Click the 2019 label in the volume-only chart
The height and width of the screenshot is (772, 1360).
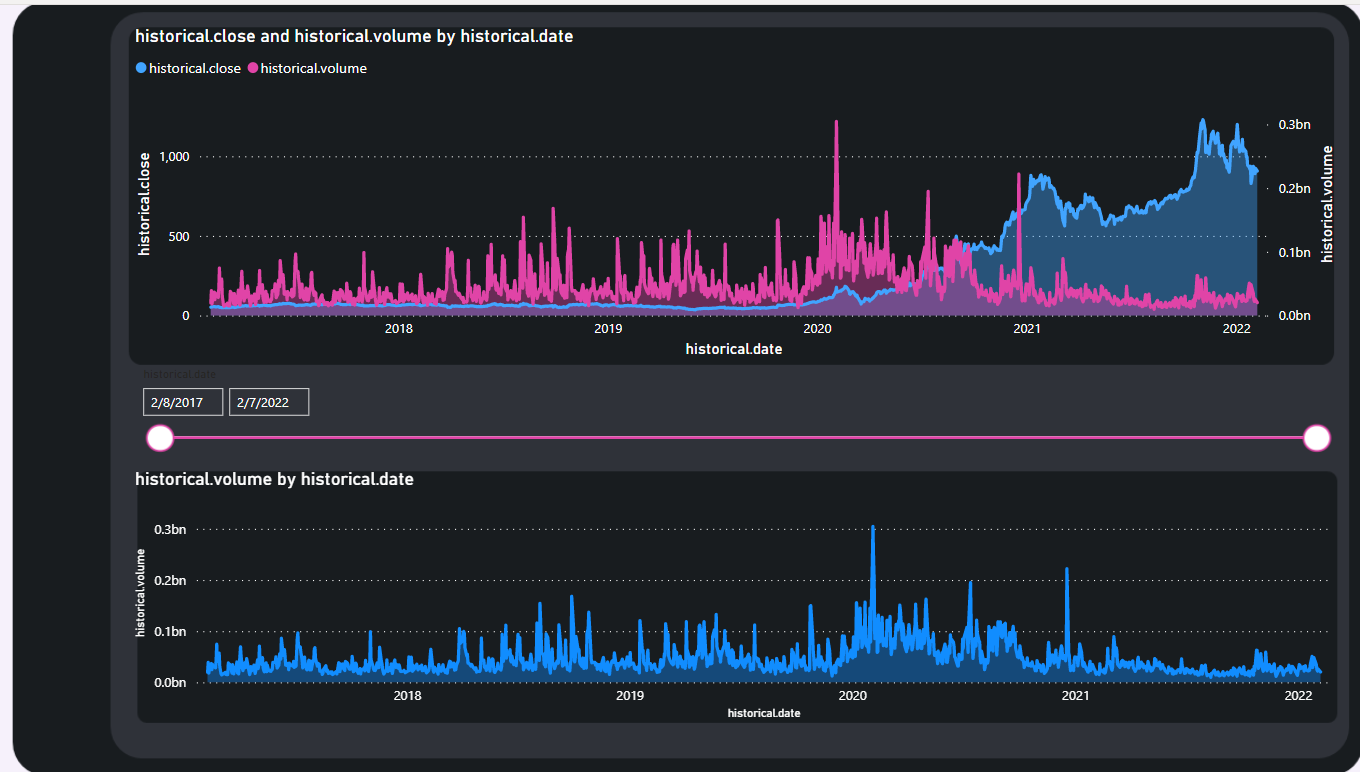(x=629, y=696)
